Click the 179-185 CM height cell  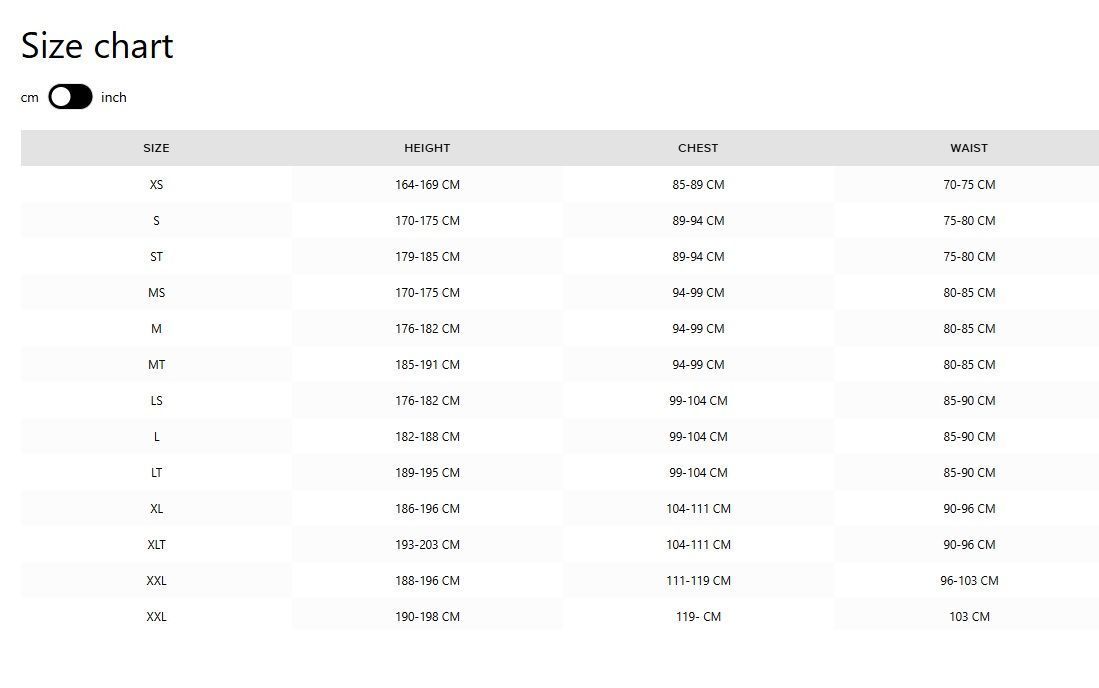[x=427, y=257]
